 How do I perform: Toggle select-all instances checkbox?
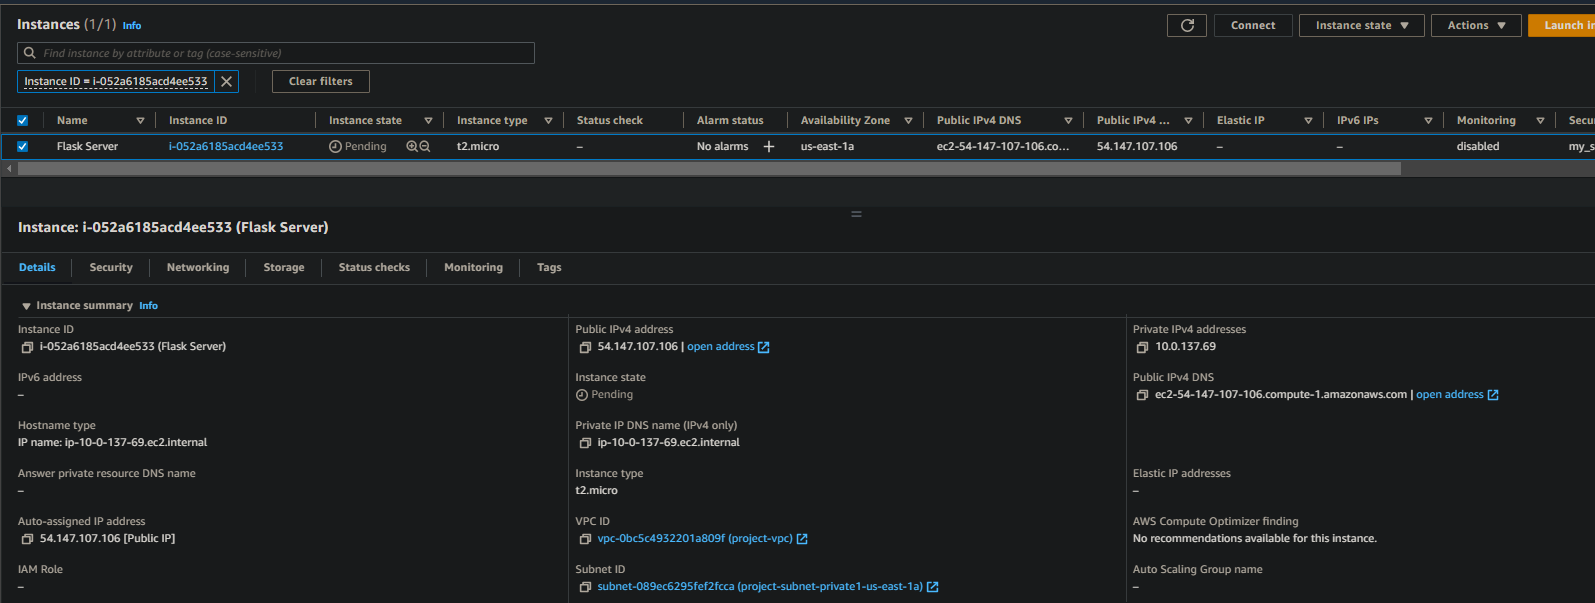[x=23, y=121]
